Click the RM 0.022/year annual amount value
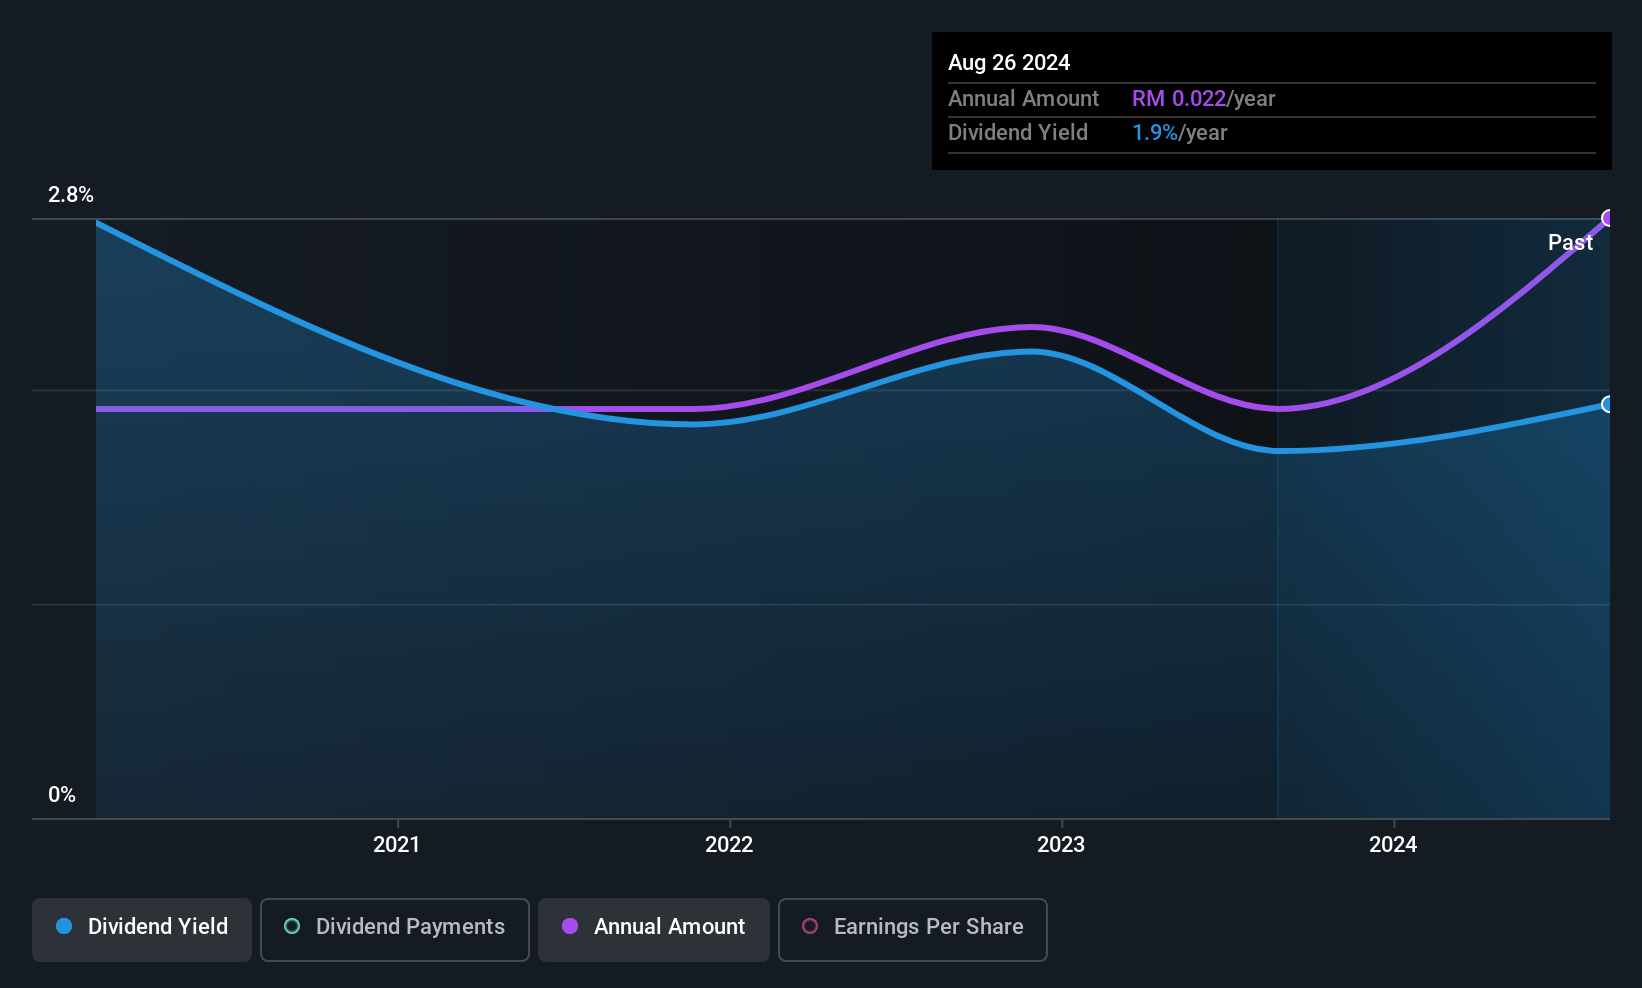 [1204, 98]
